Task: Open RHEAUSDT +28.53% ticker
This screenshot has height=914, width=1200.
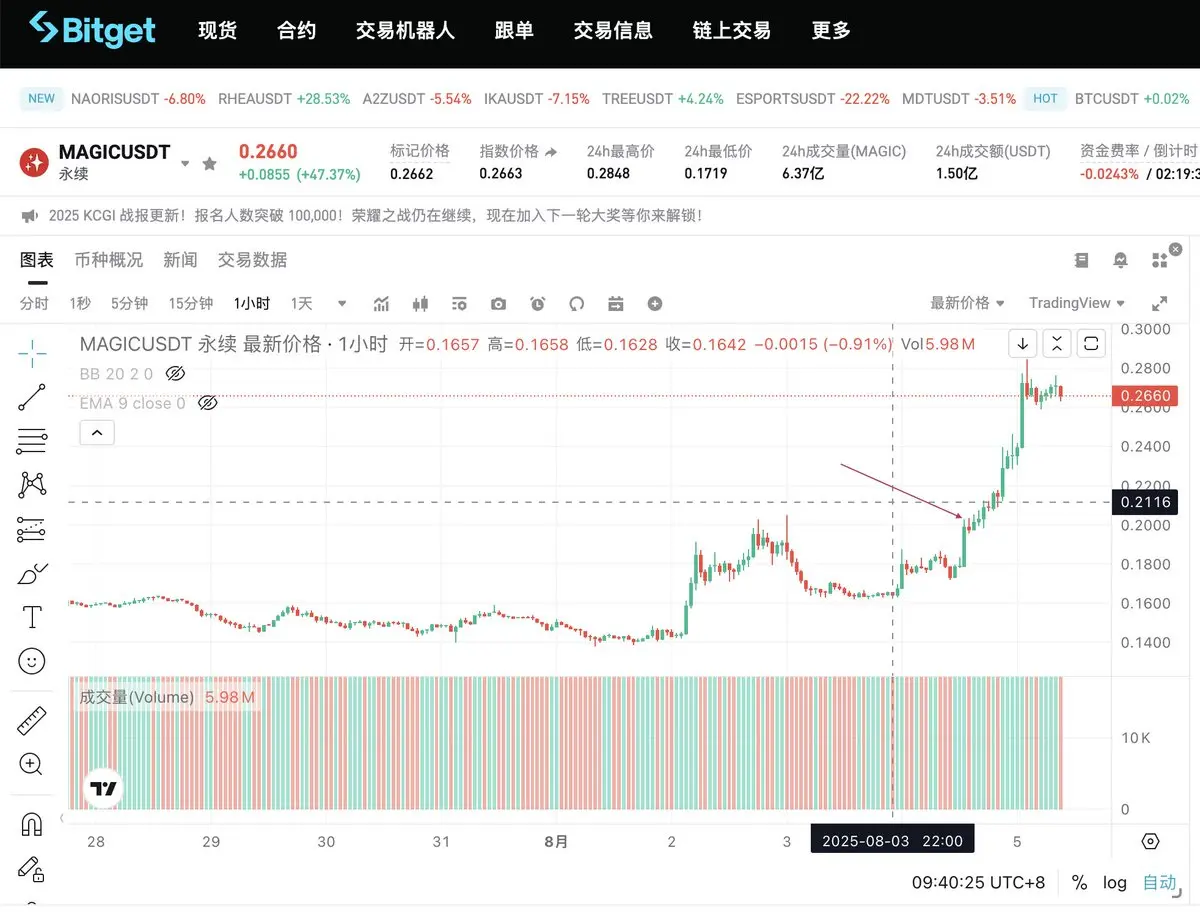Action: (284, 99)
